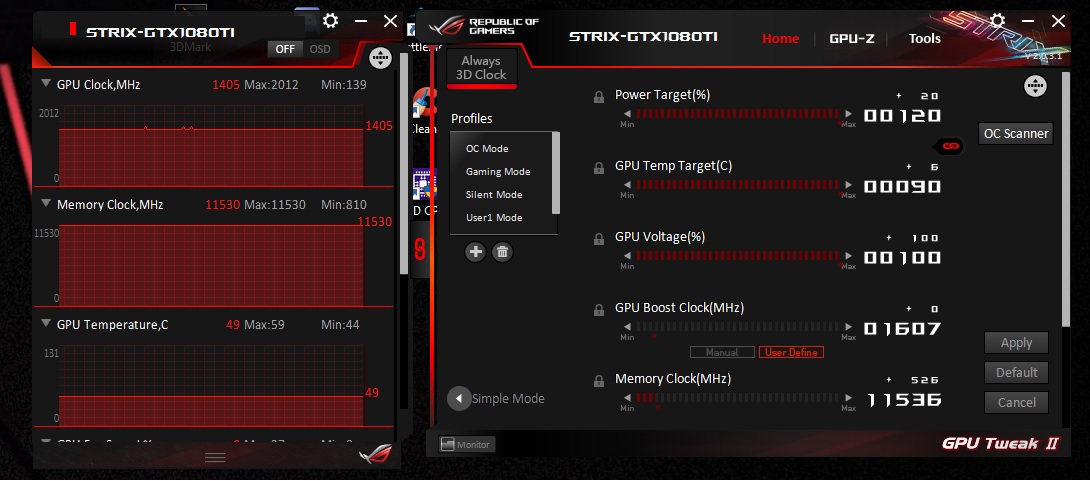The image size is (1090, 481).
Task: Increase GPU Boost Clock with right arrow
Action: [x=848, y=327]
